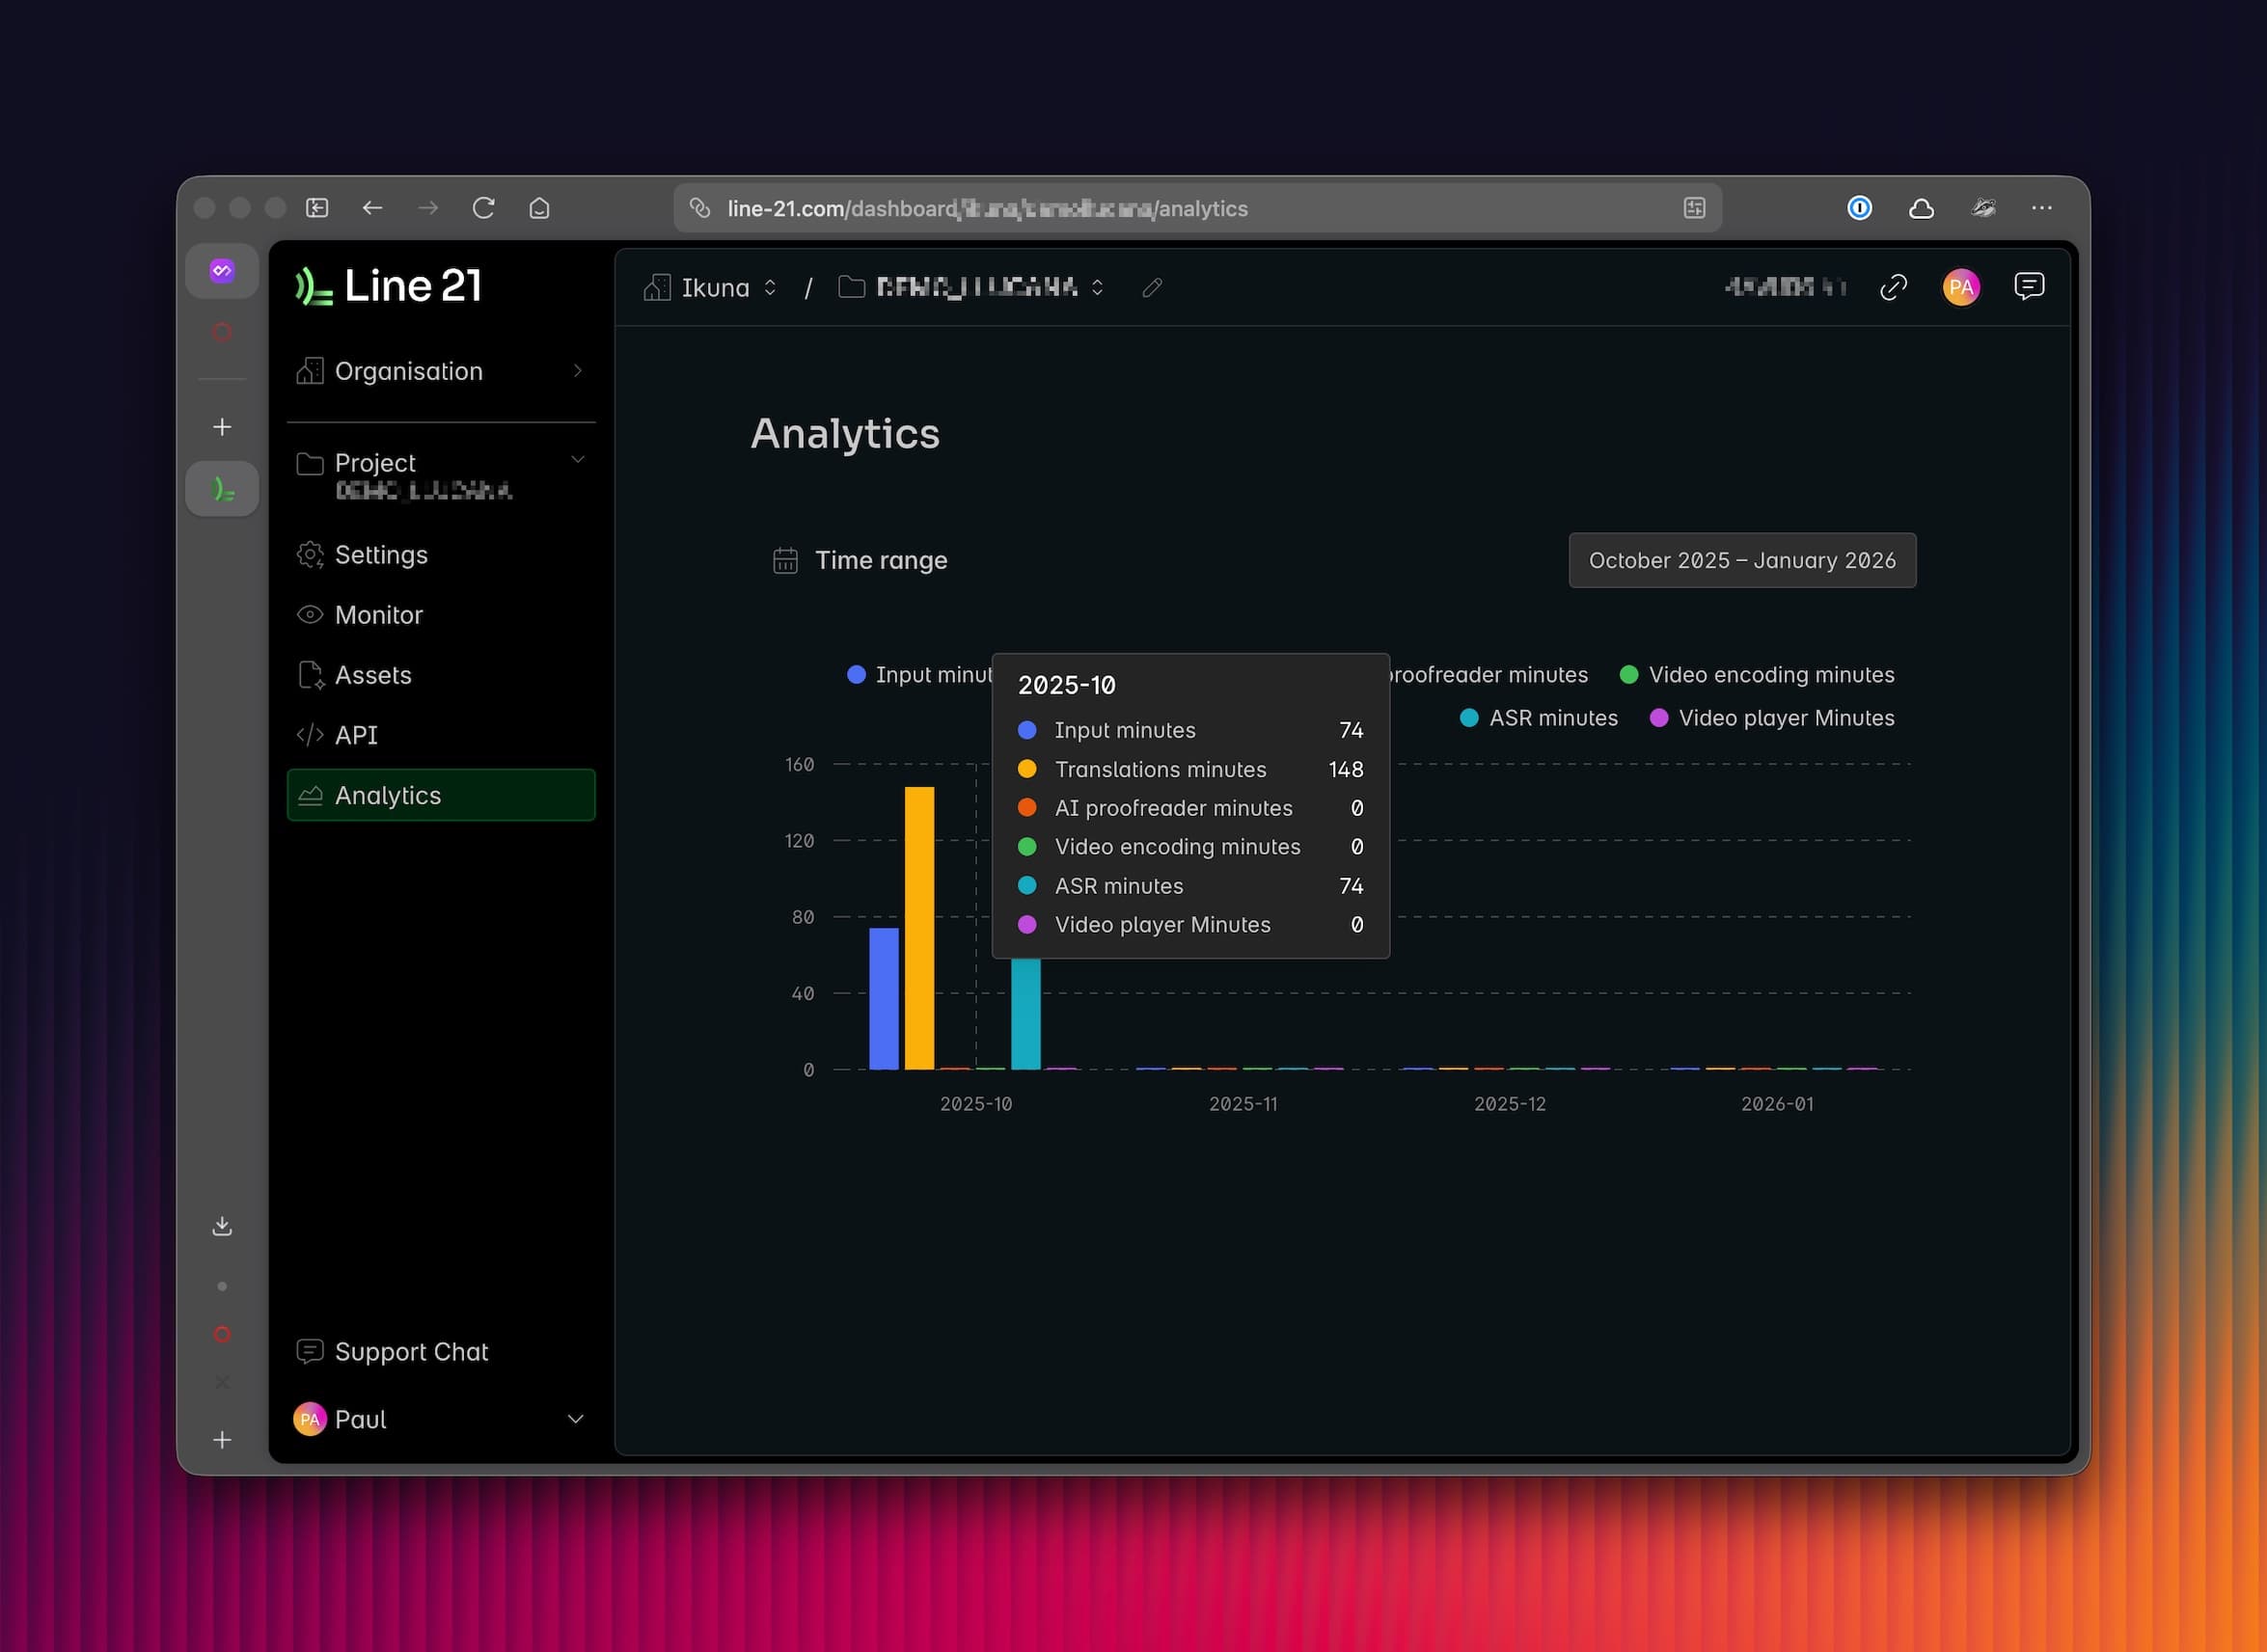Click the PA user avatar in header

click(x=1960, y=288)
